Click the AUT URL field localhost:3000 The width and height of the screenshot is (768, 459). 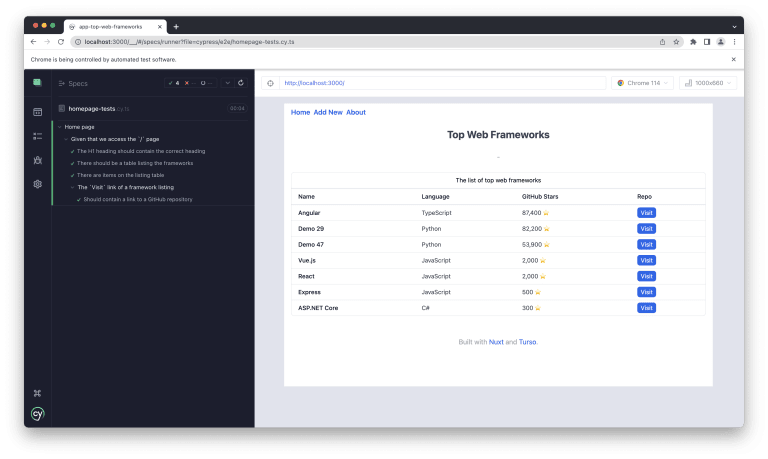tap(442, 83)
